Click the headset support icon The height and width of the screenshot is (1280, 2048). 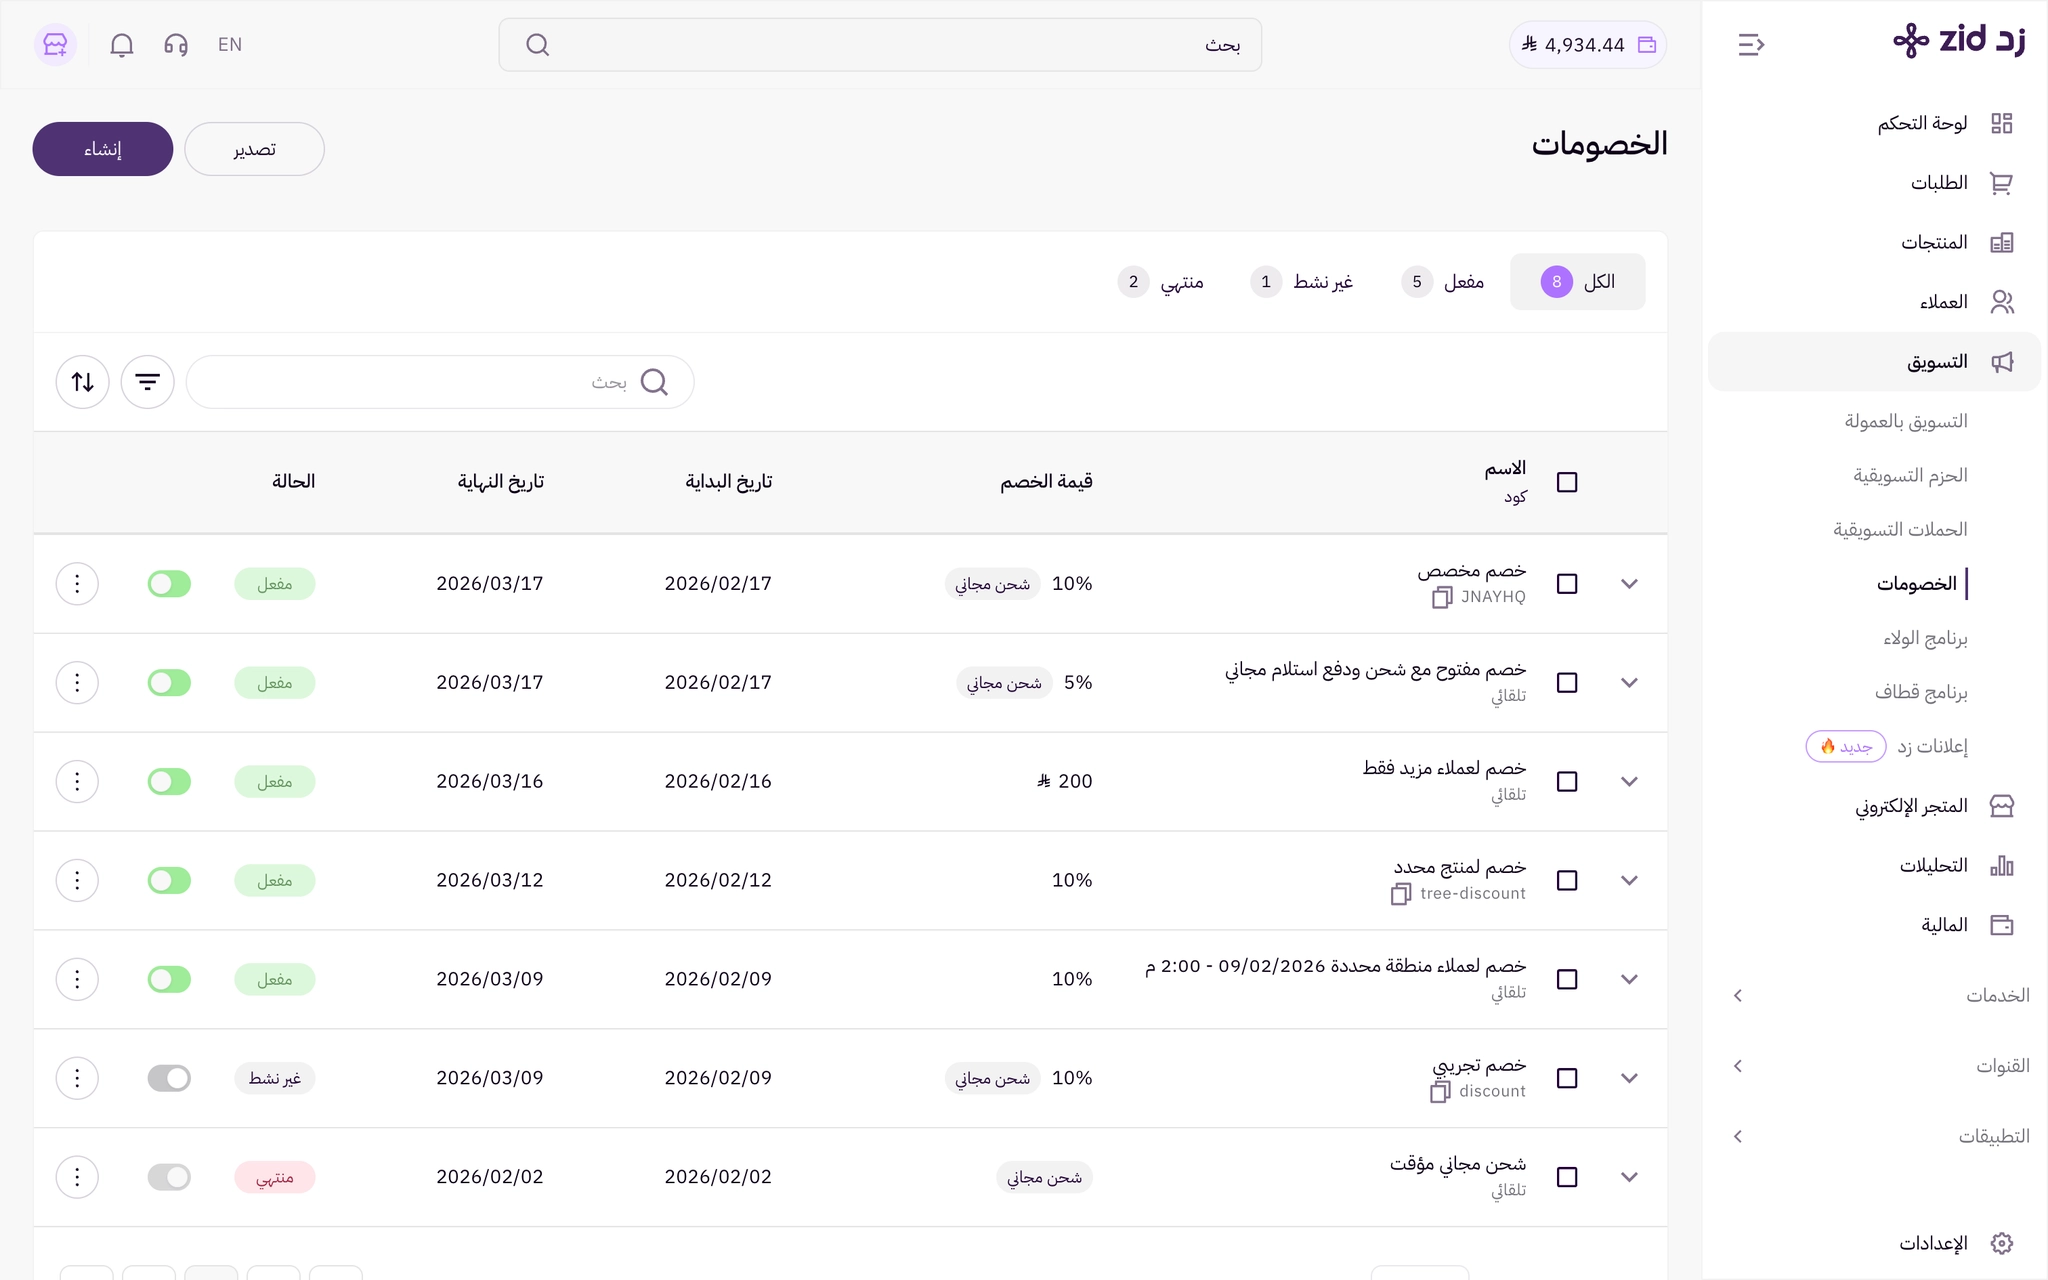click(176, 44)
